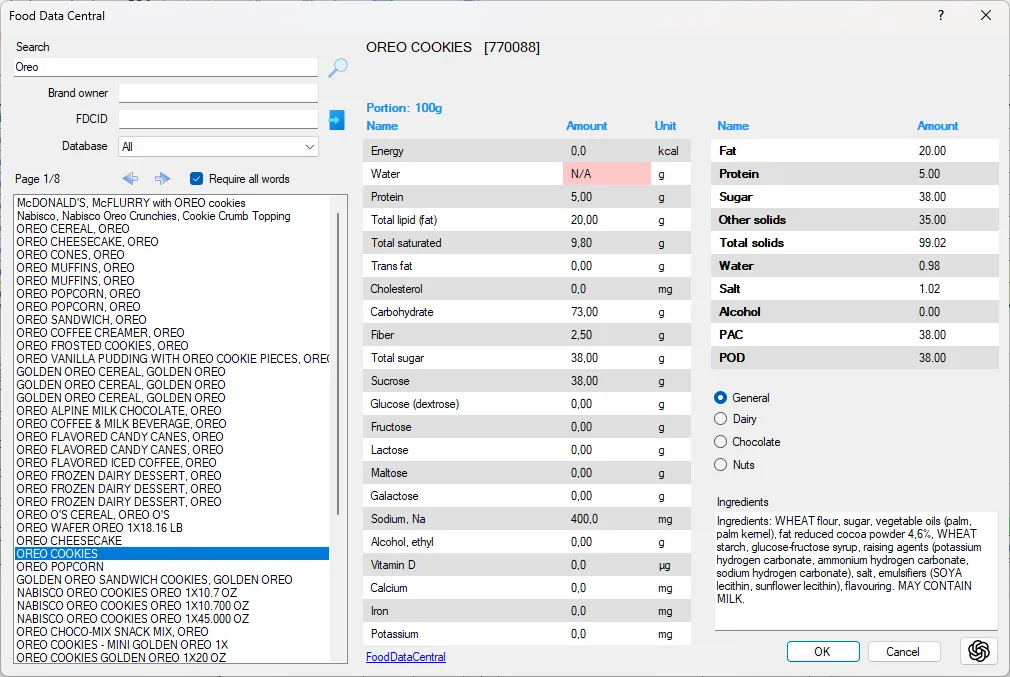Select the Chocolate radio option
Image resolution: width=1010 pixels, height=677 pixels.
[720, 442]
